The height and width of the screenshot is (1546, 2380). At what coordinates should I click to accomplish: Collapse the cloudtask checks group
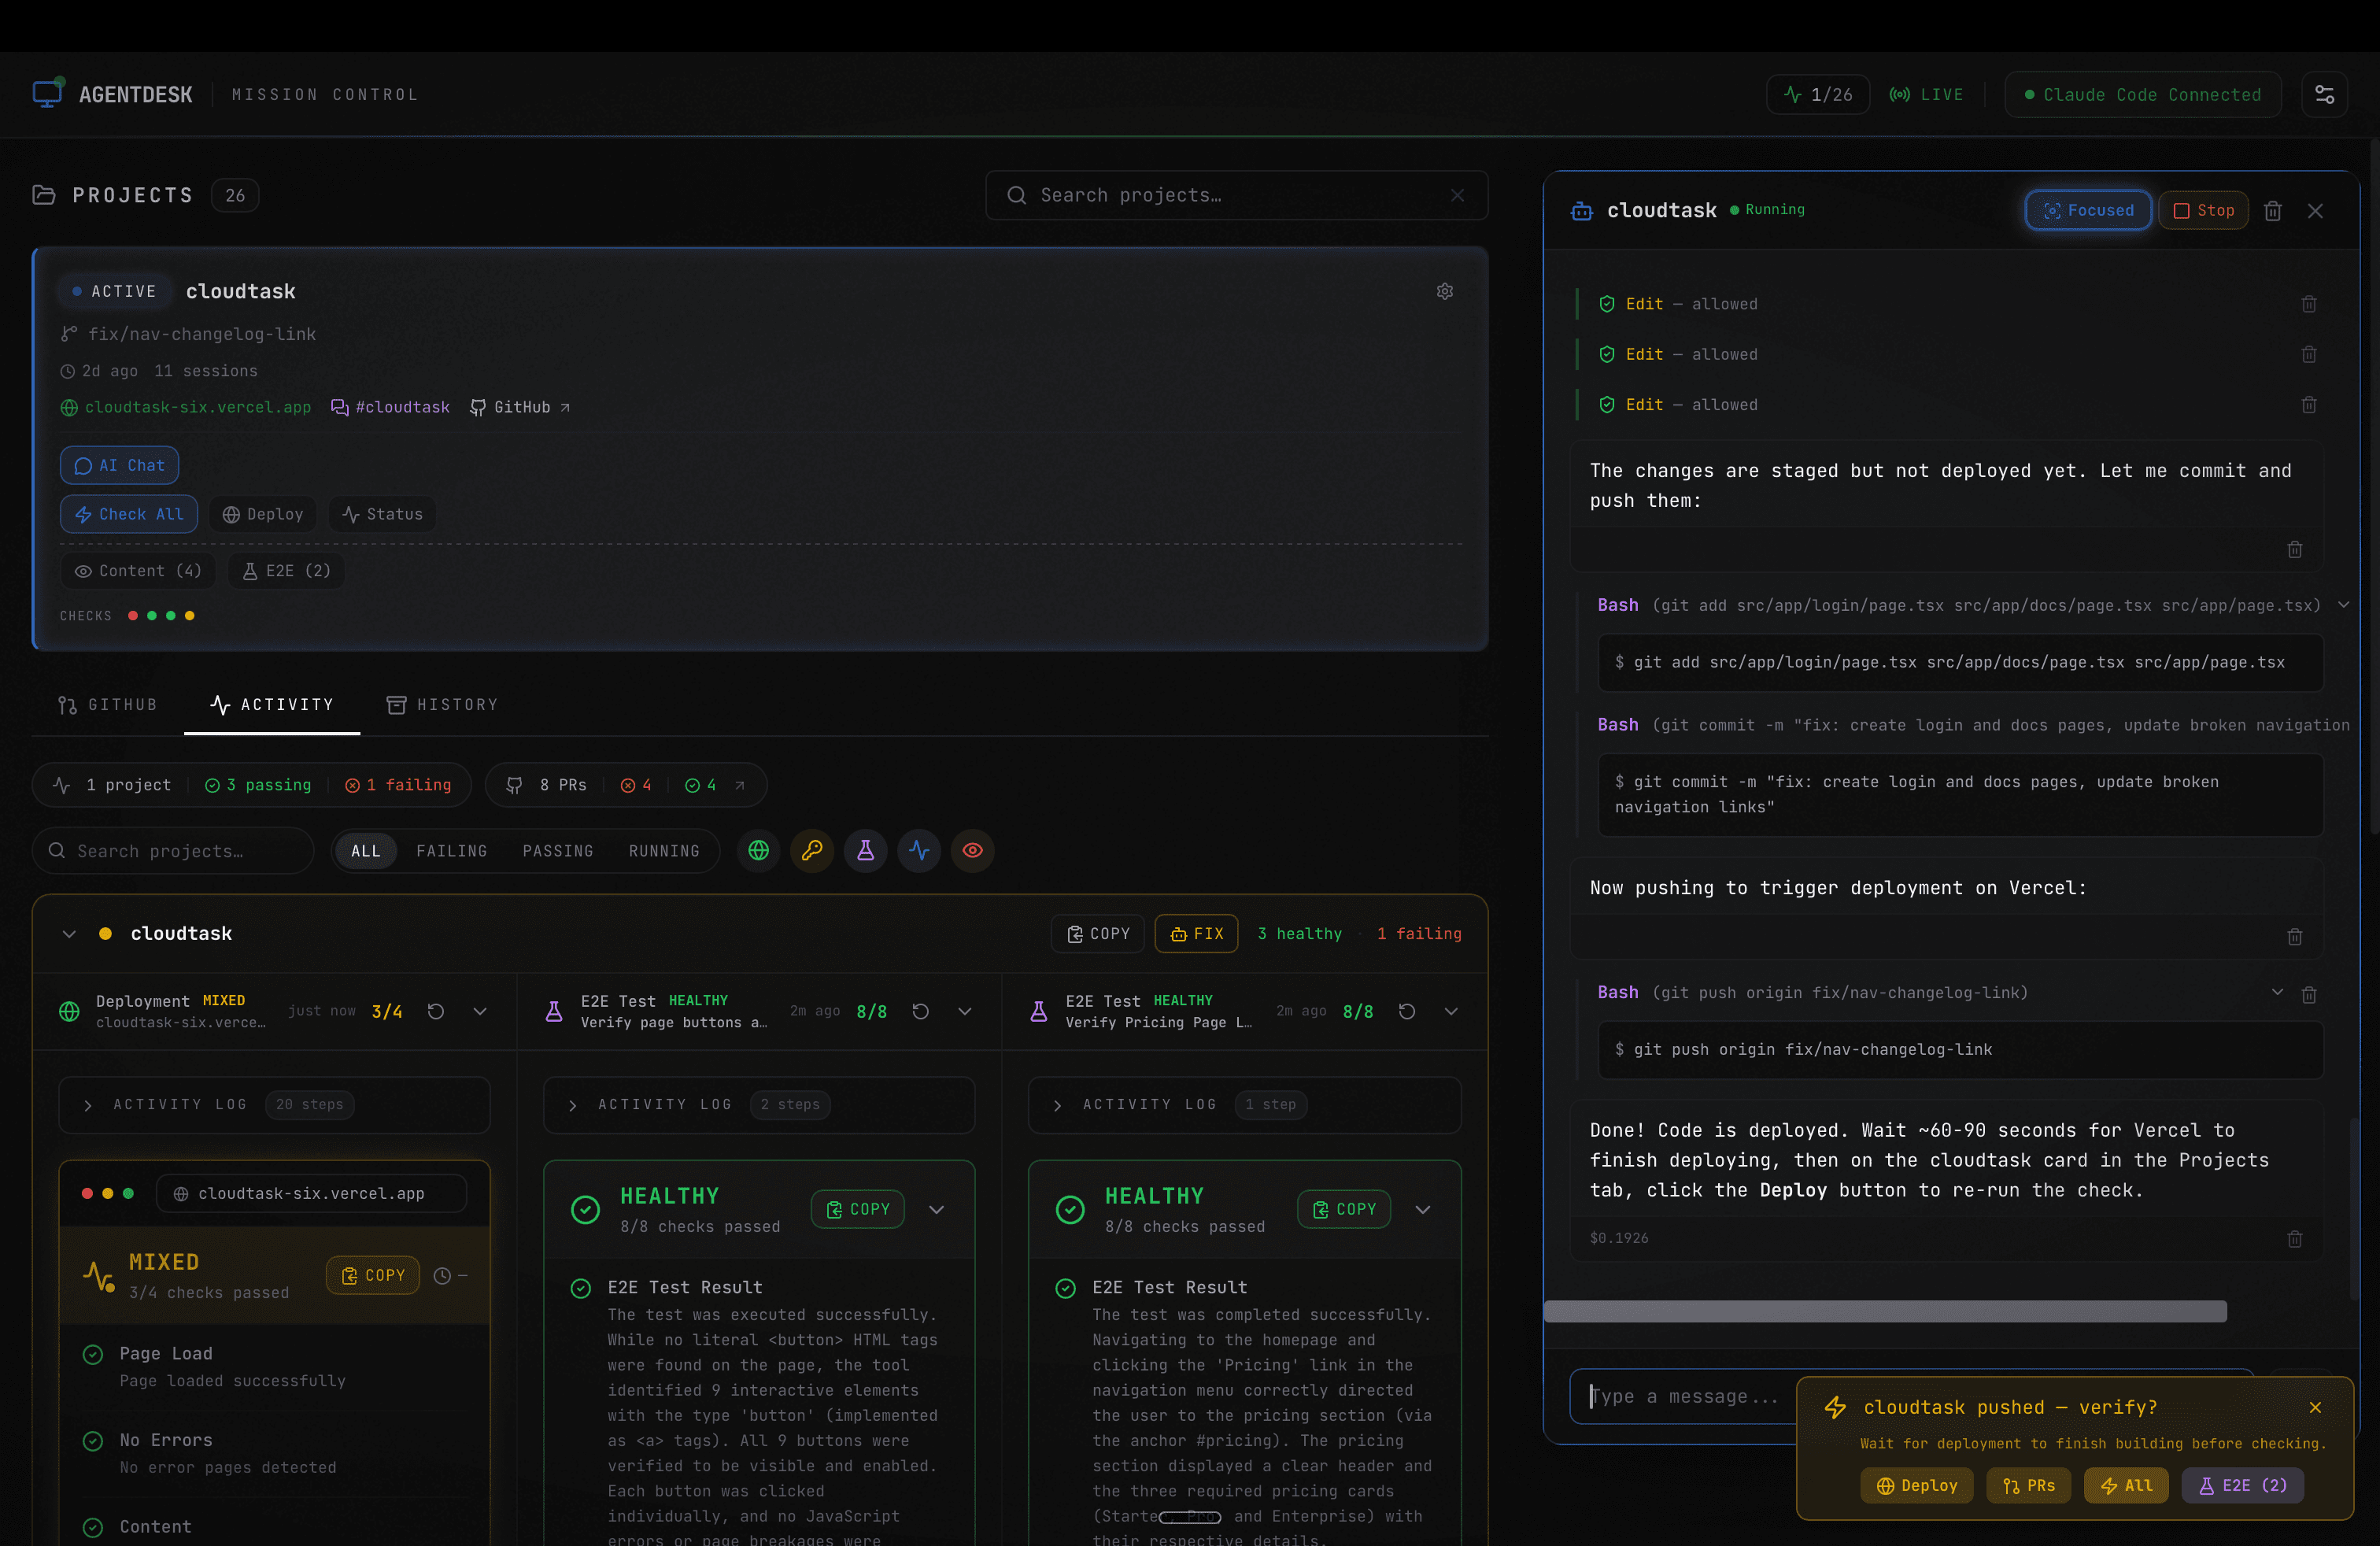click(69, 933)
